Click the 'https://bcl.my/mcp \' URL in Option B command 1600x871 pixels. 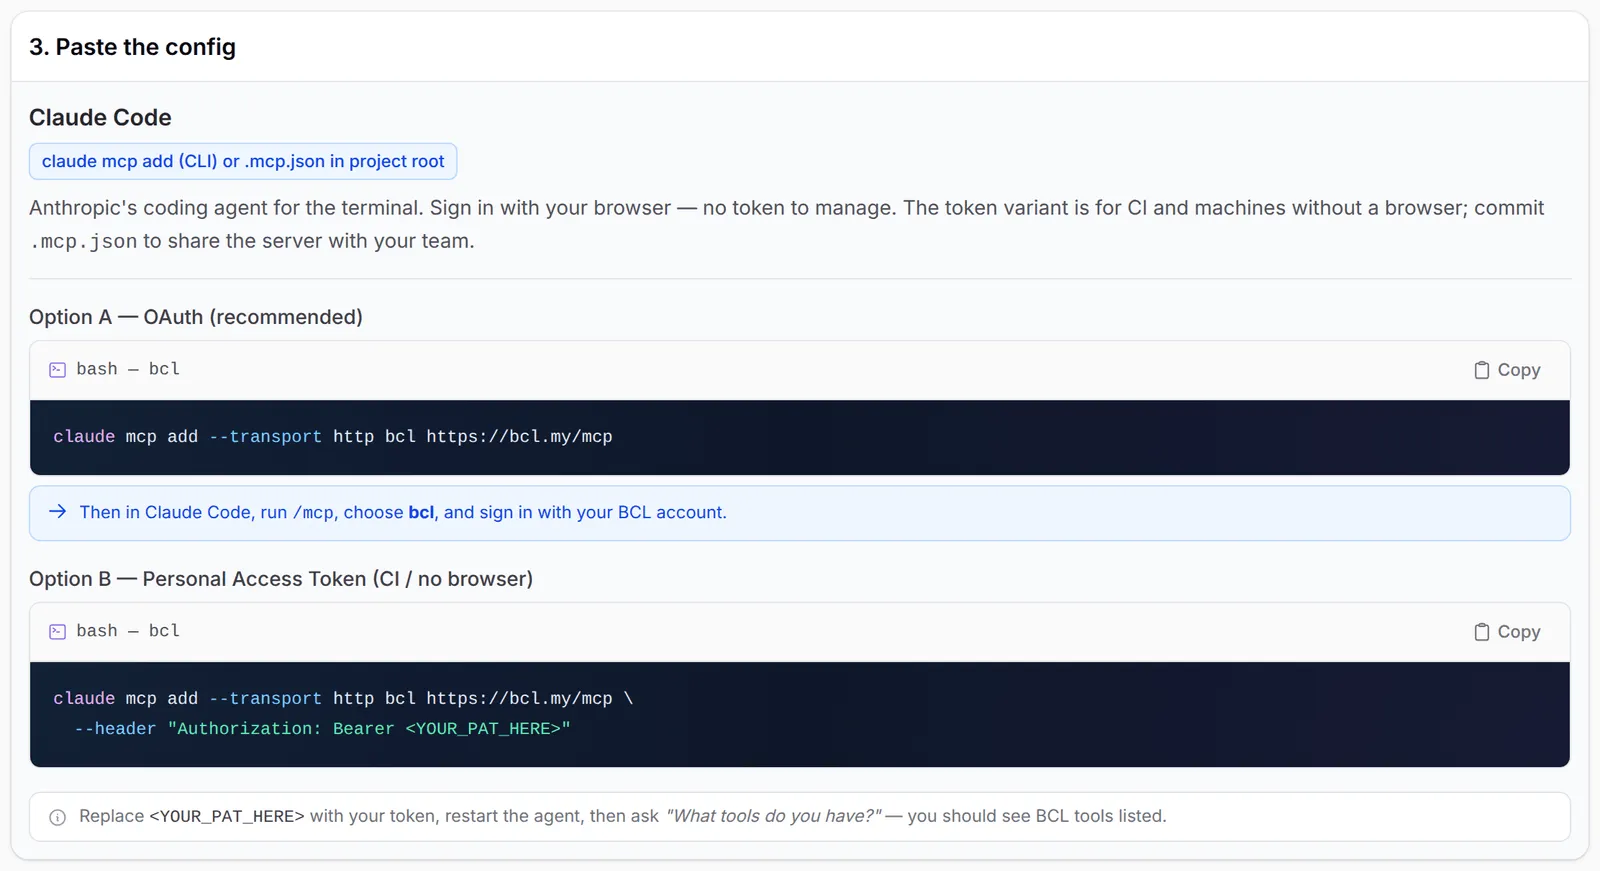click(x=530, y=699)
